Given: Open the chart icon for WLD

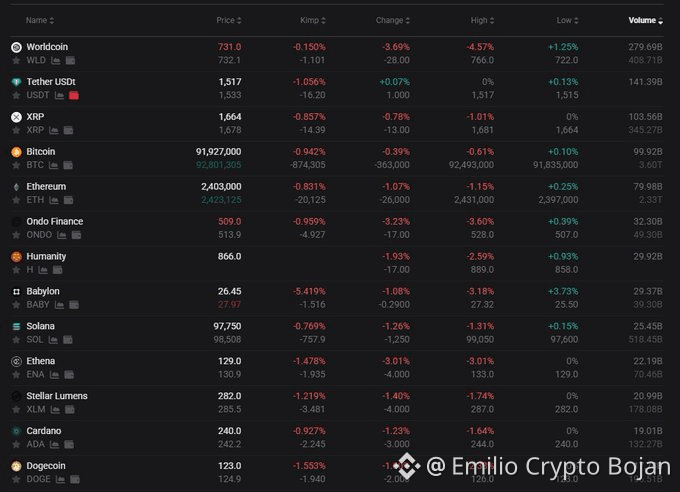Looking at the screenshot, I should click(x=56, y=60).
